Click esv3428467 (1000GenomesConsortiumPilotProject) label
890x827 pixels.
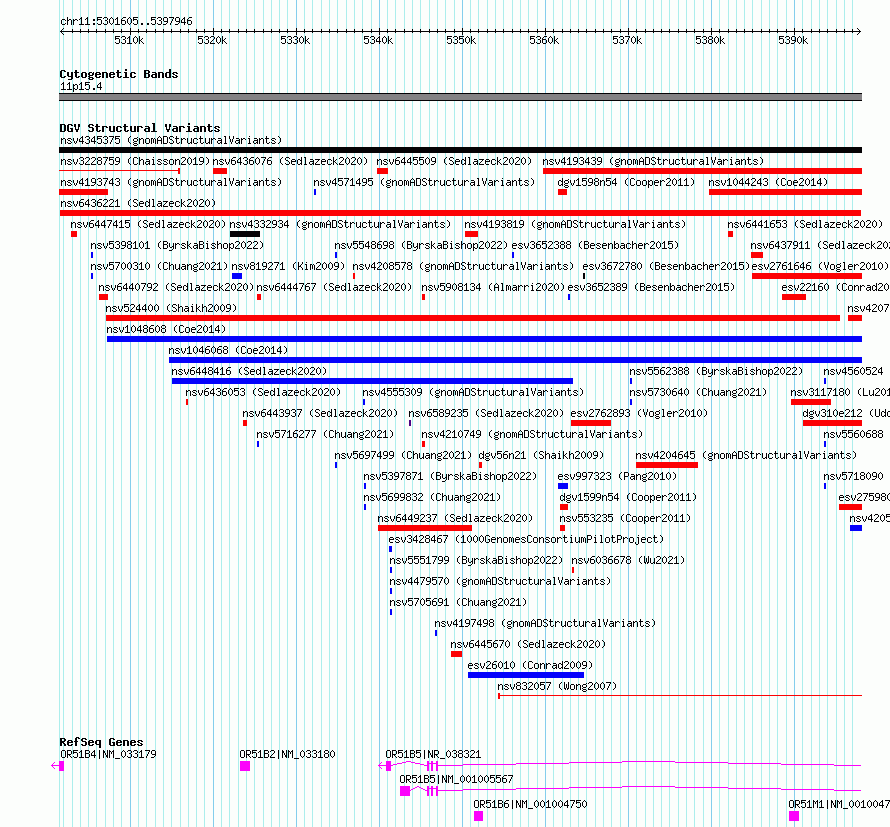[x=526, y=539]
